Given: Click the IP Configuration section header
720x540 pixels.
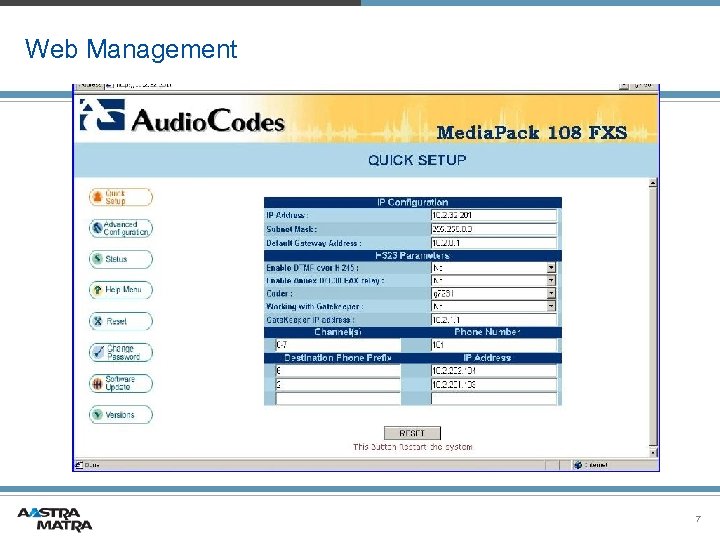Looking at the screenshot, I should click(412, 202).
